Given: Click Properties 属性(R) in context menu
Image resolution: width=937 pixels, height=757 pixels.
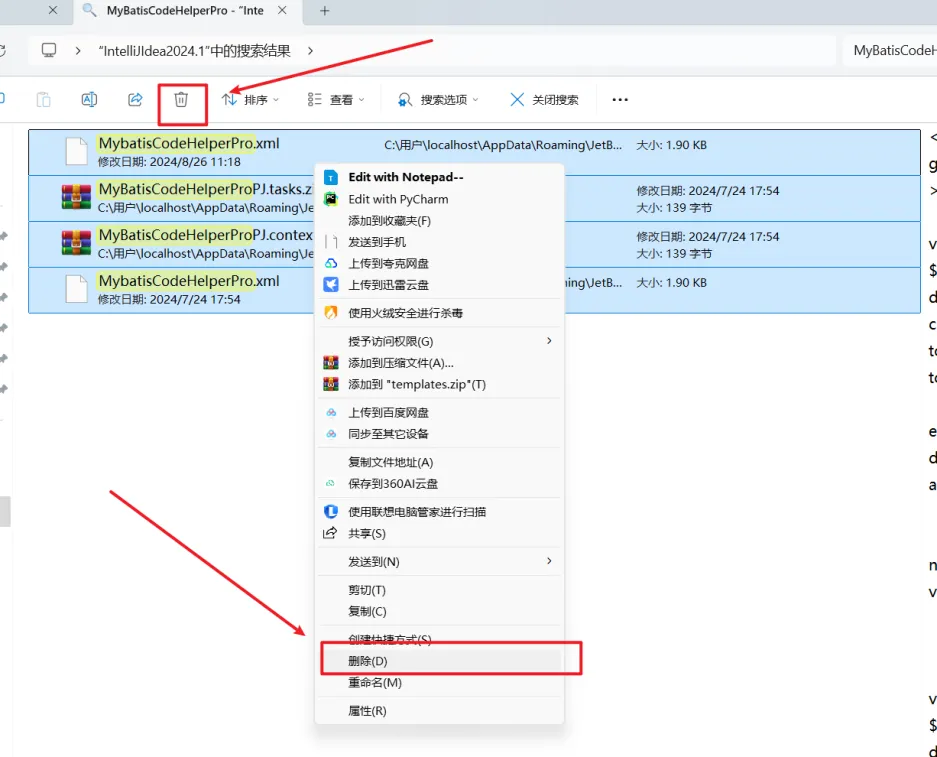Looking at the screenshot, I should point(439,710).
